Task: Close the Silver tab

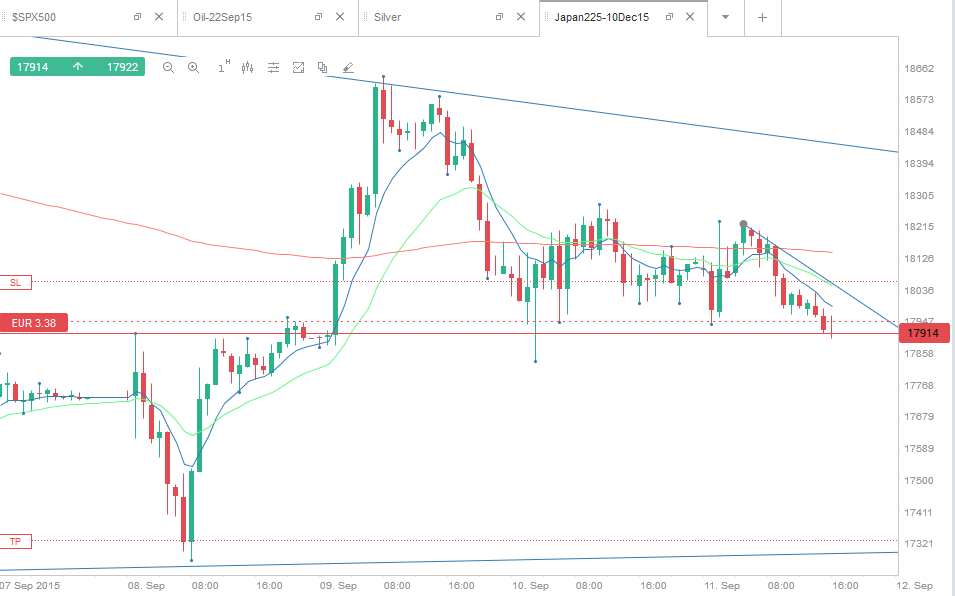Action: coord(521,17)
